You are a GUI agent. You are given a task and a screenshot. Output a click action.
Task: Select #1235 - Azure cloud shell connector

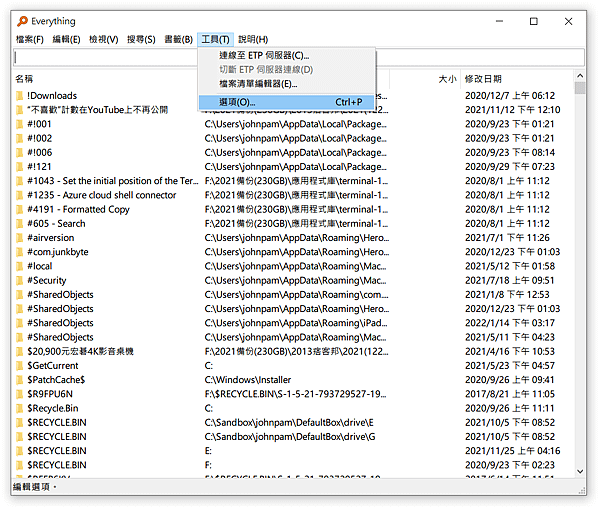102,195
